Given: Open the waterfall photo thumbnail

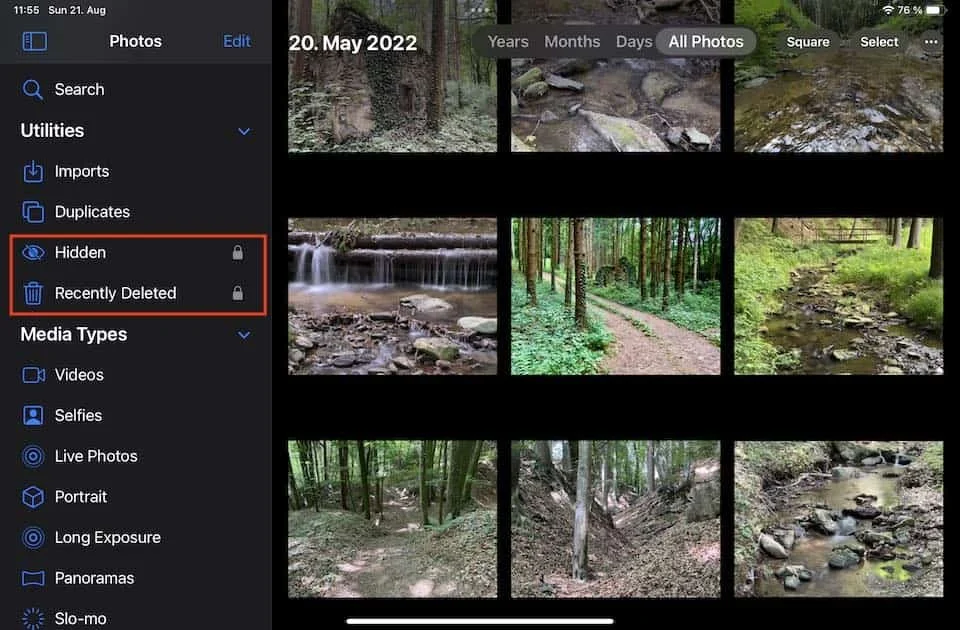Looking at the screenshot, I should (x=392, y=296).
